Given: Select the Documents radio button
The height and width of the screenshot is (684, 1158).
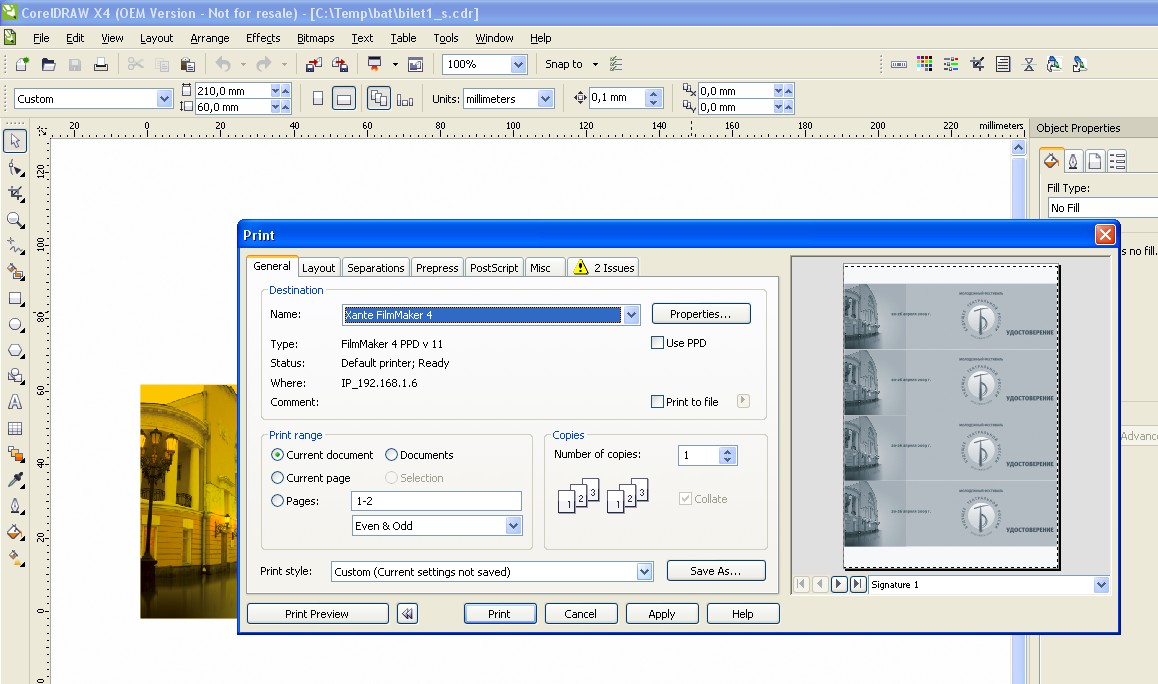Looking at the screenshot, I should click(391, 455).
